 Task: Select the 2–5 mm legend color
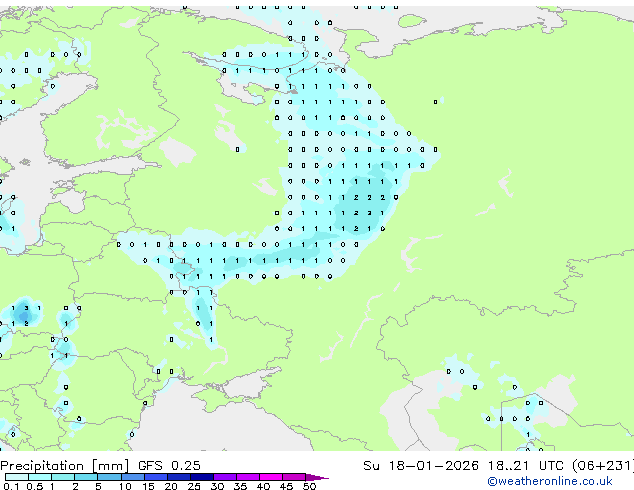pos(86,477)
